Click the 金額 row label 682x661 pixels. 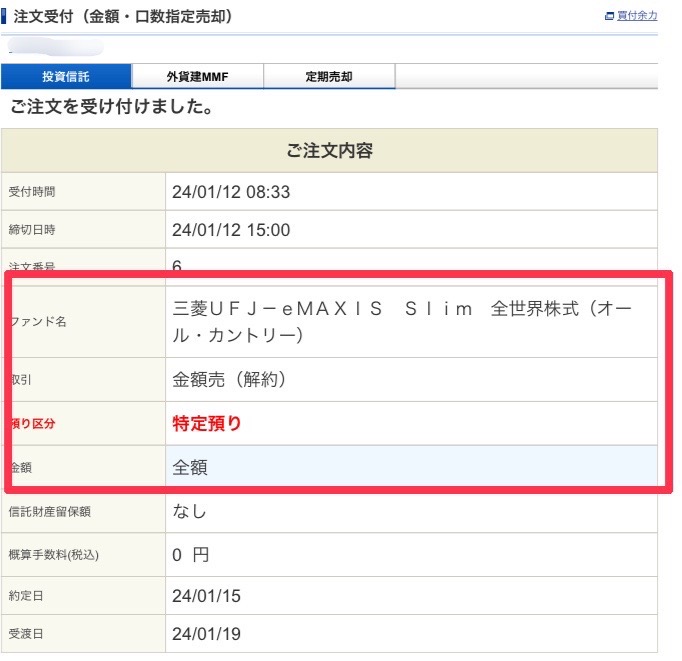[x=21, y=467]
